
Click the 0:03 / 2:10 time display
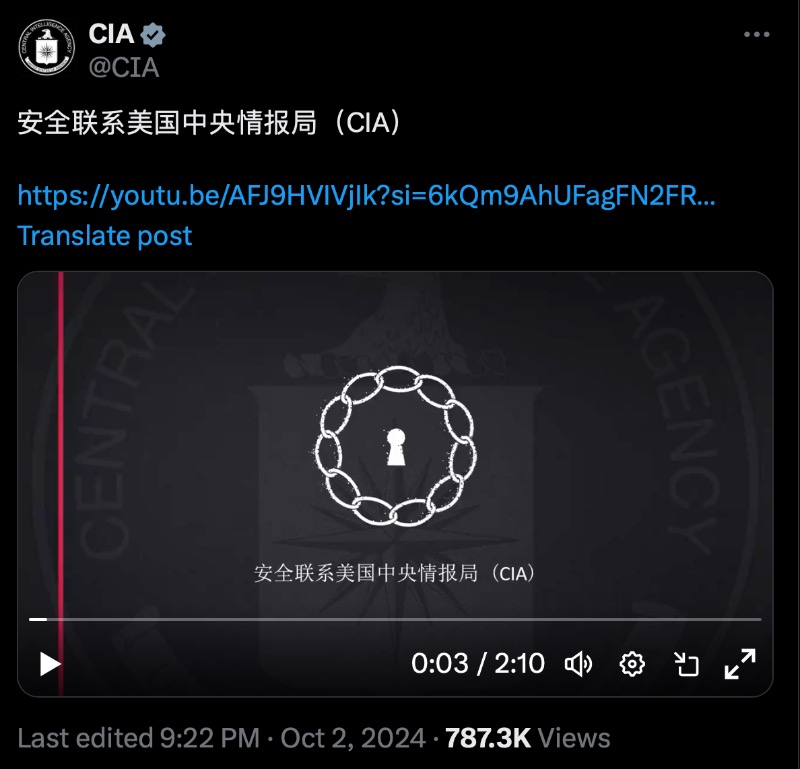point(478,663)
